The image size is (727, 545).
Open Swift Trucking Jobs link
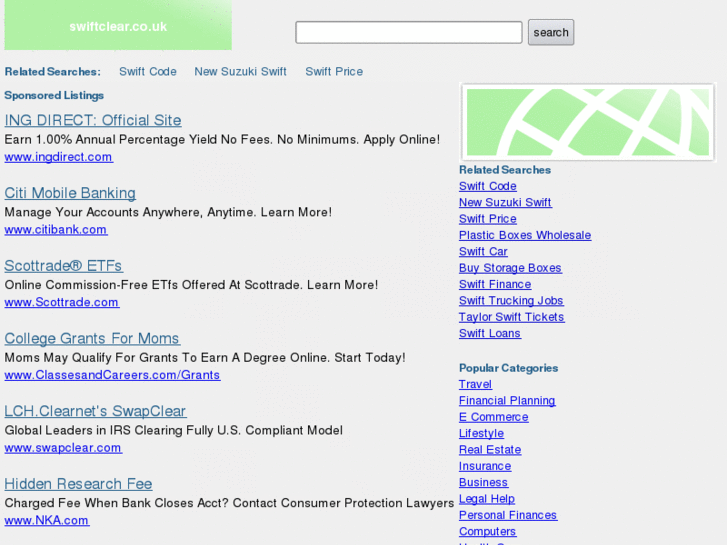[511, 301]
